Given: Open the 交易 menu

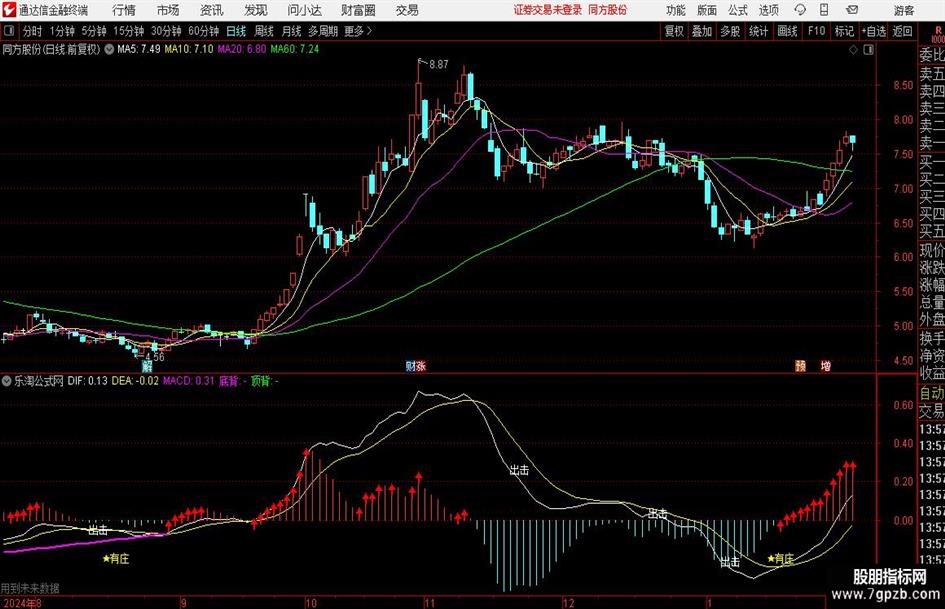Looking at the screenshot, I should click(x=407, y=10).
